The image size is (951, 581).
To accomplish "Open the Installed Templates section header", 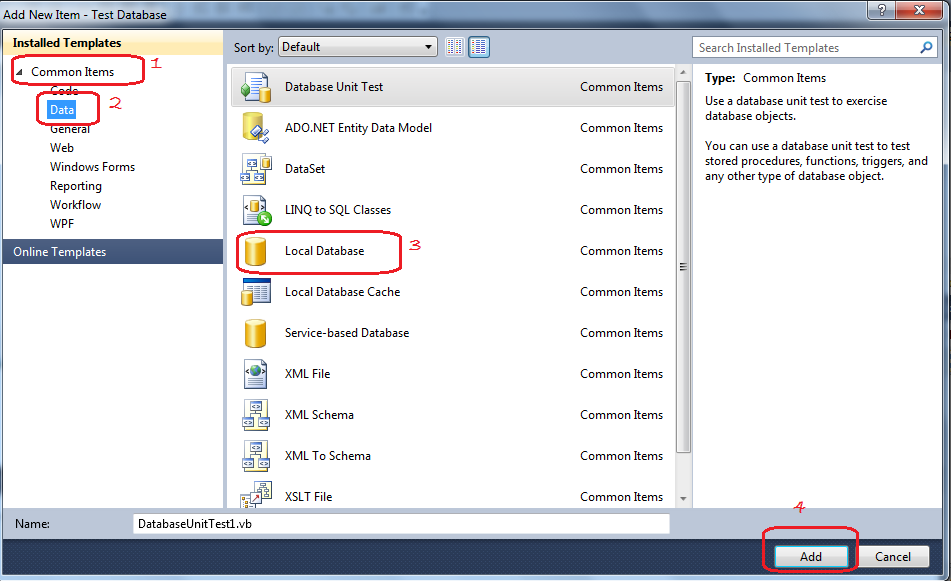I will click(113, 43).
